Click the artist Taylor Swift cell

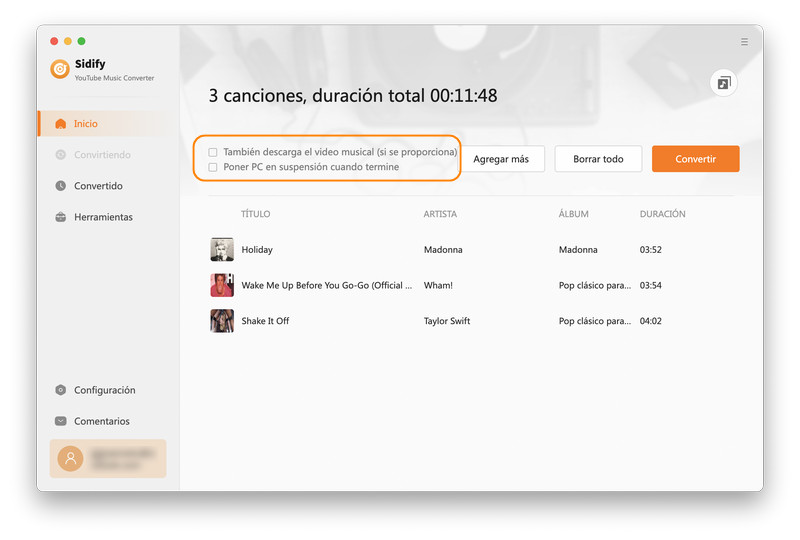click(447, 321)
